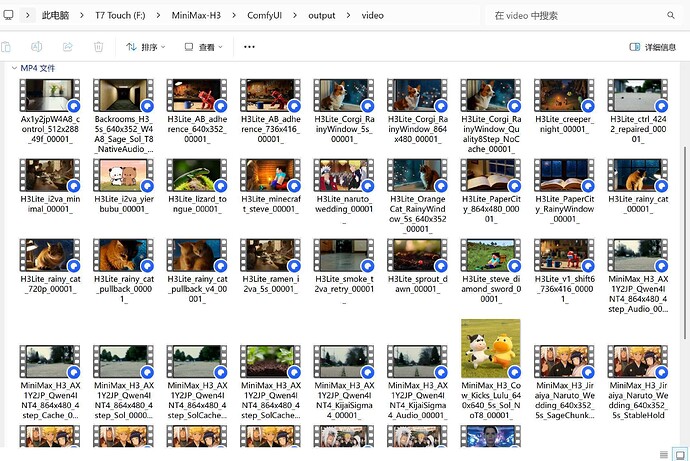690x461 pixels.
Task: Select H3Lite_rainy_cat_pullback_00001 video
Action: point(124,271)
